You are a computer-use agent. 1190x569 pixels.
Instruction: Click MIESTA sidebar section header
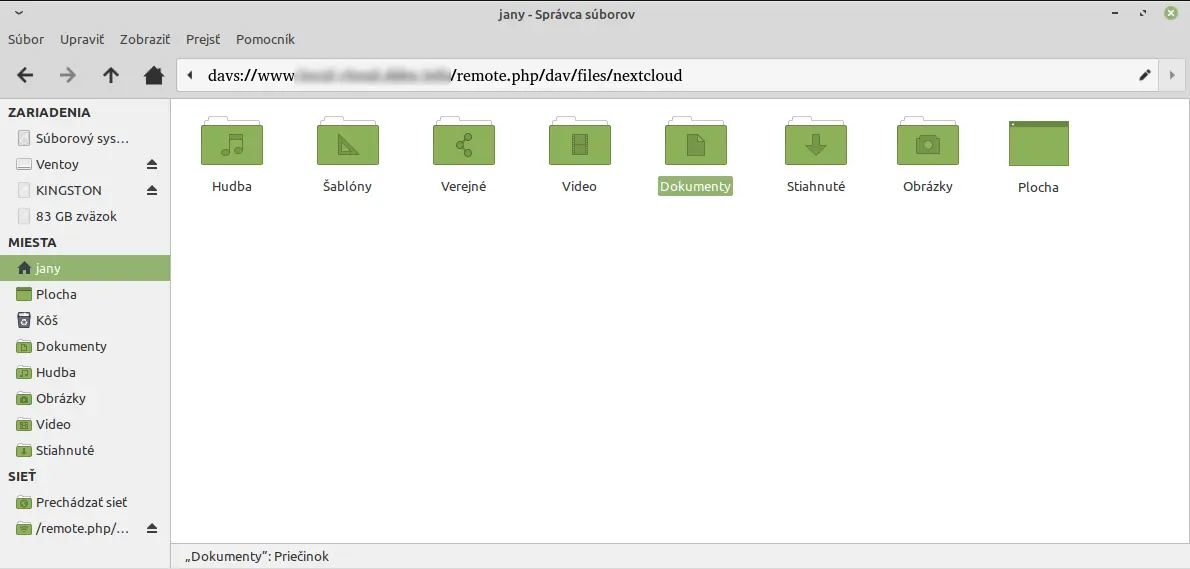pos(33,243)
